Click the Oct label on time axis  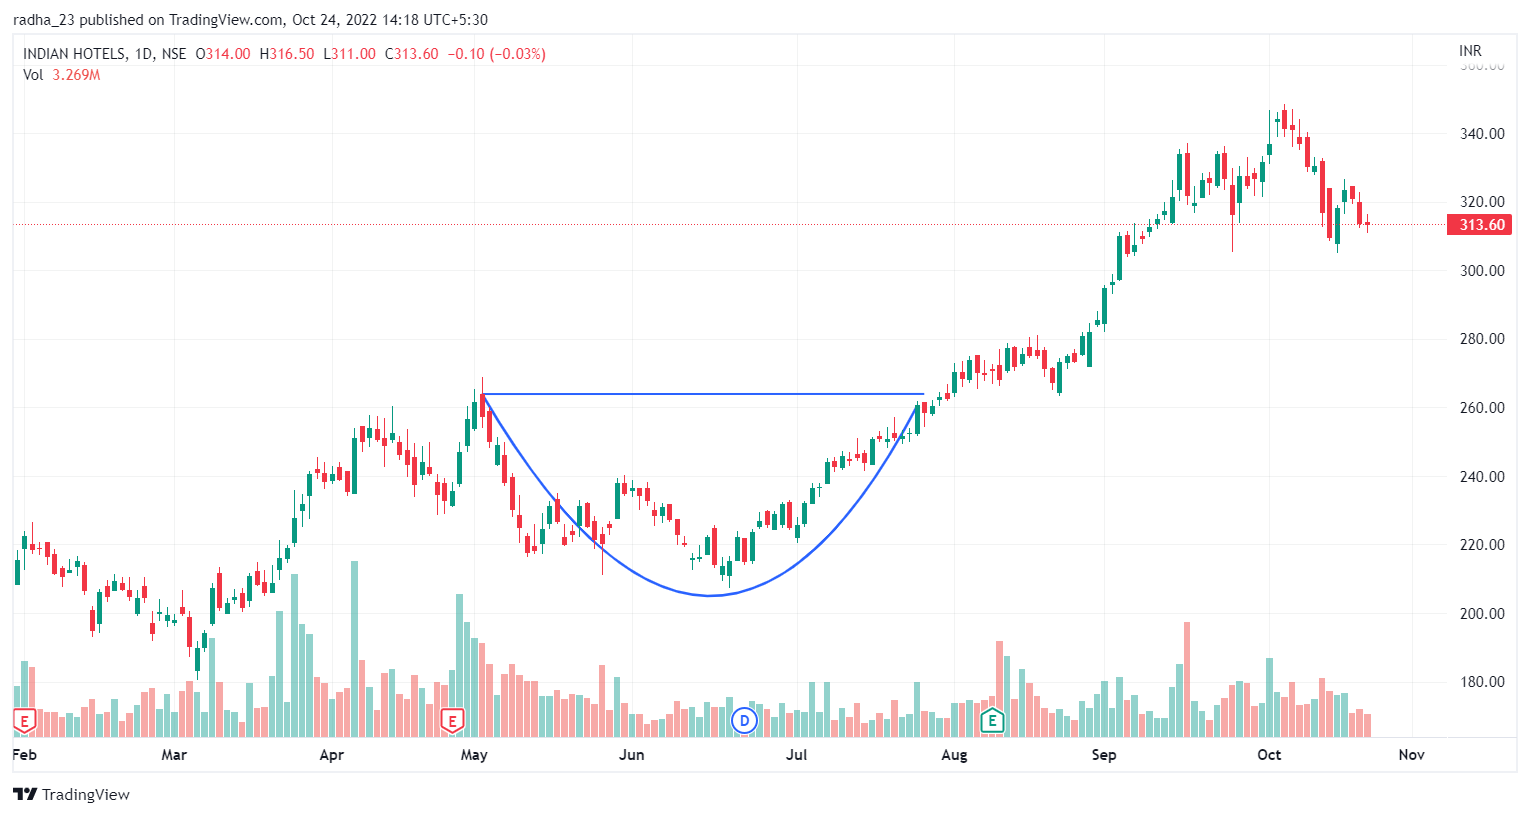[x=1269, y=754]
